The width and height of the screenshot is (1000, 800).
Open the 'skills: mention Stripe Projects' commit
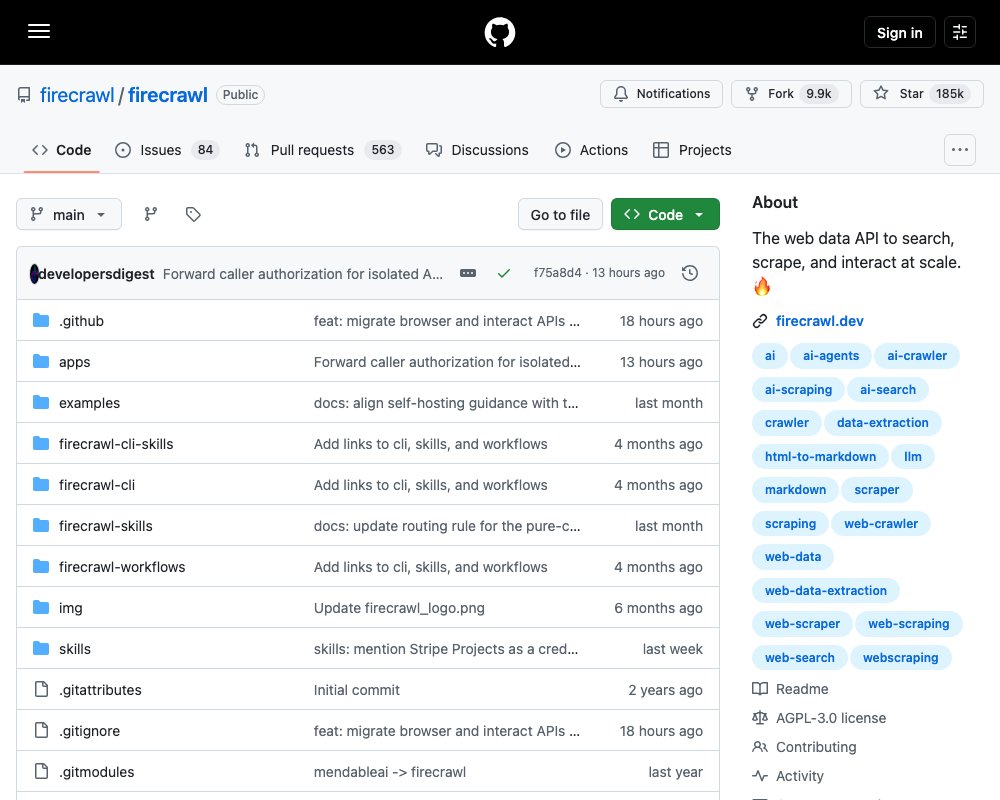point(446,649)
